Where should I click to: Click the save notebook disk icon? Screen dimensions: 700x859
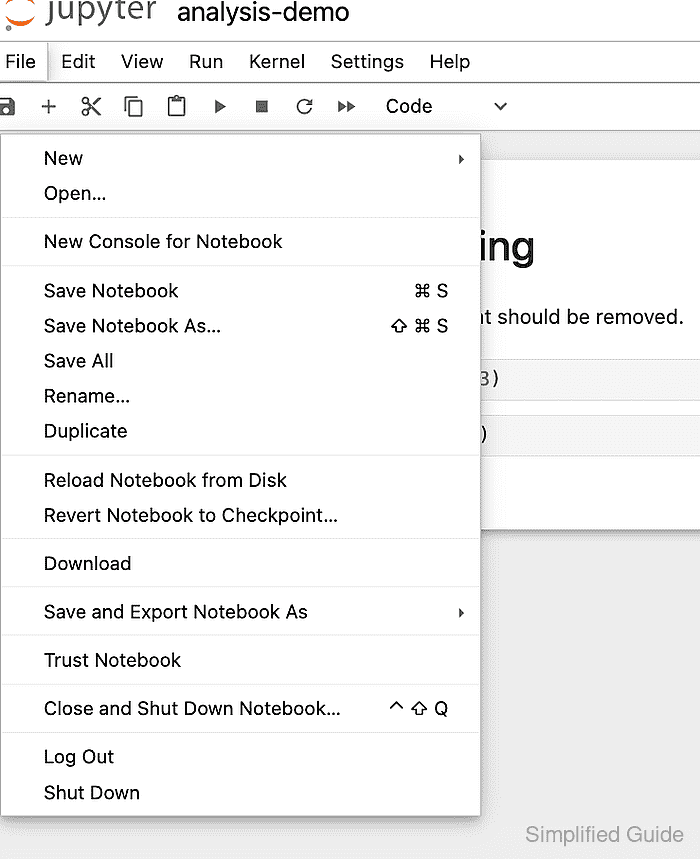click(x=7, y=106)
